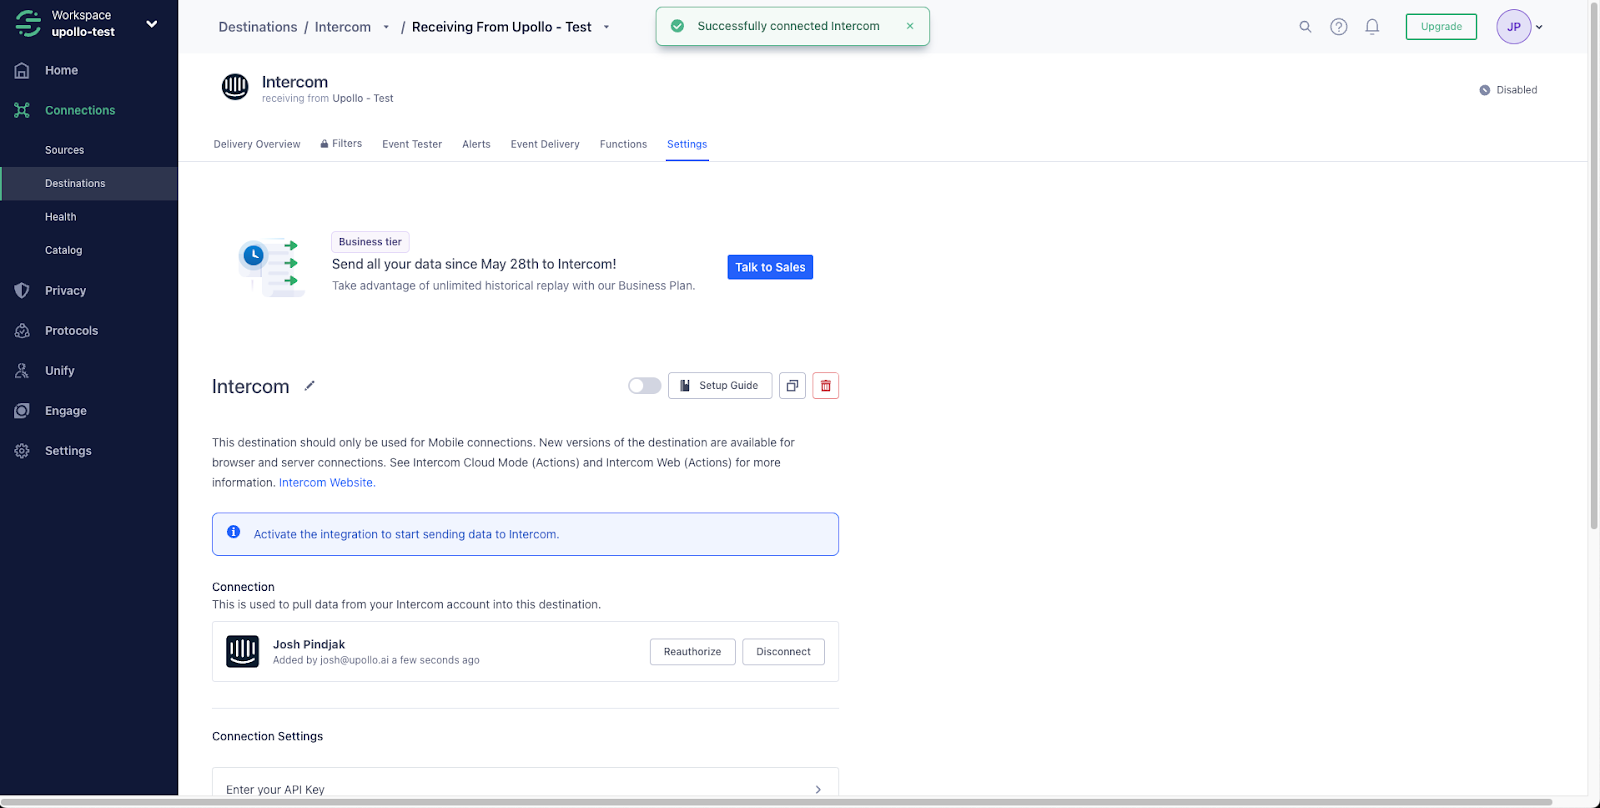Click the Protocols icon in the sidebar
Screen dimensions: 1600x808
[22, 330]
